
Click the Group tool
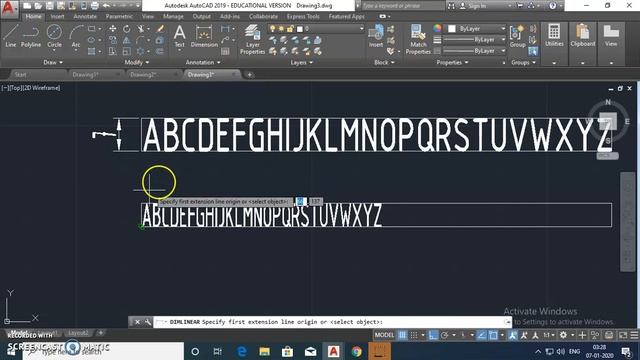tap(518, 36)
